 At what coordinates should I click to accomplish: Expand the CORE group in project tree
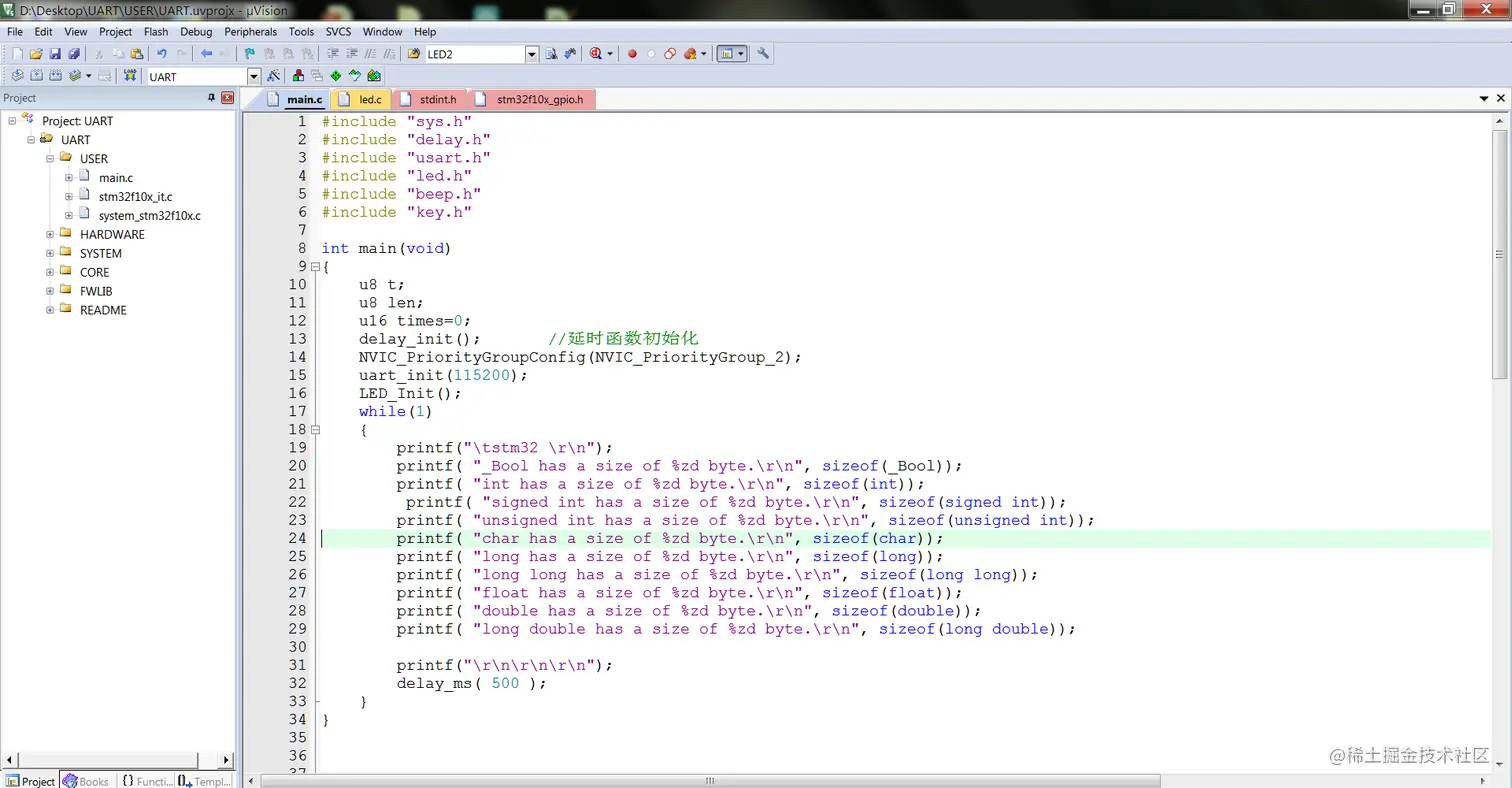coord(50,272)
